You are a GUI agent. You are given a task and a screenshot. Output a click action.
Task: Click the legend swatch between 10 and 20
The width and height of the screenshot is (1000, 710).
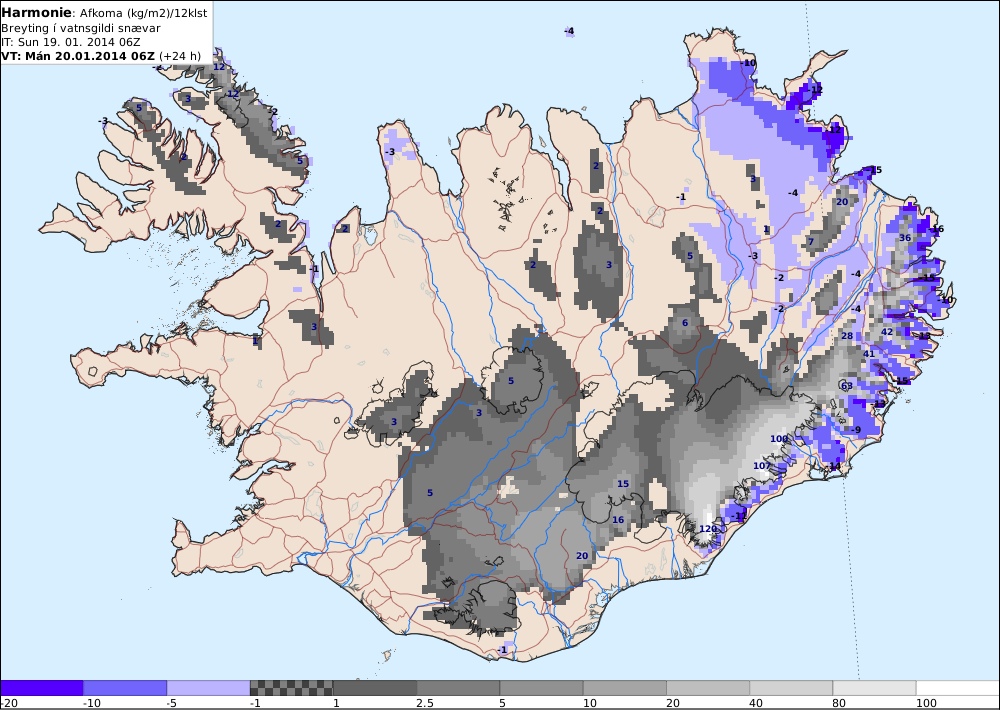pyautogui.click(x=625, y=688)
